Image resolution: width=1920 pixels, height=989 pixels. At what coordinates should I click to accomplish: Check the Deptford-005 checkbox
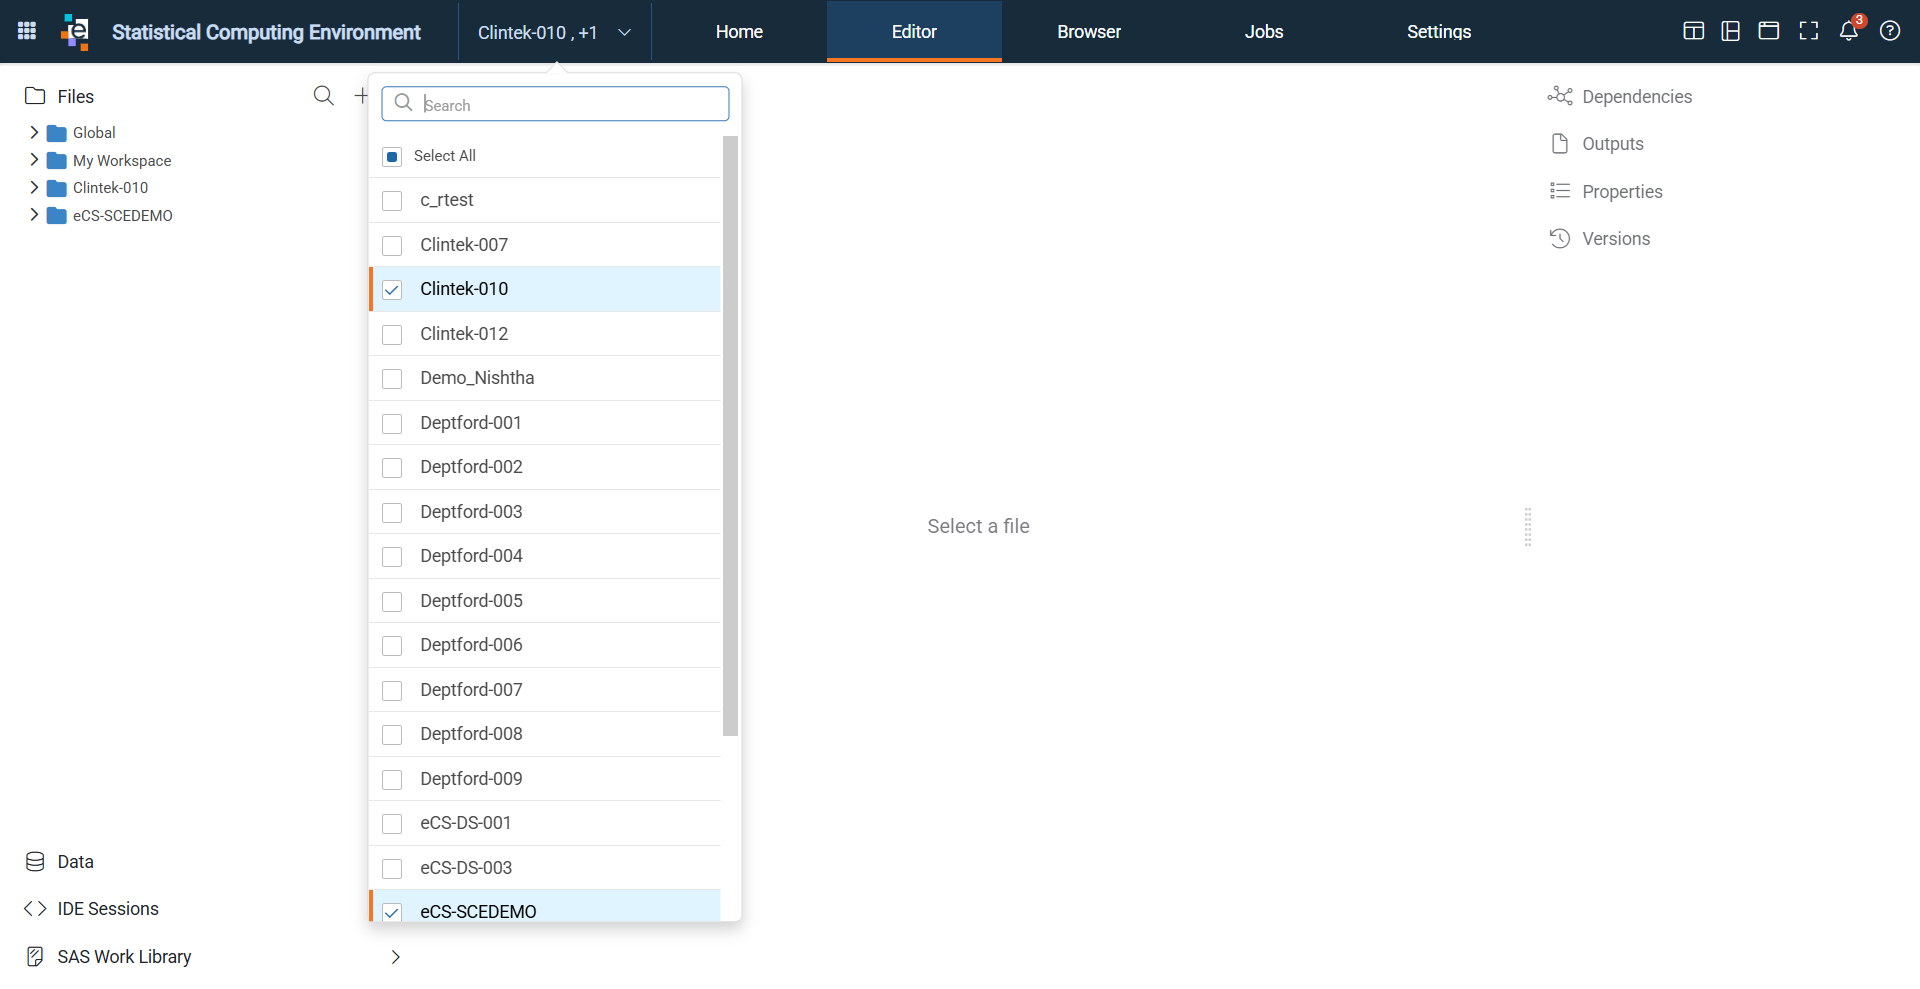(x=392, y=602)
